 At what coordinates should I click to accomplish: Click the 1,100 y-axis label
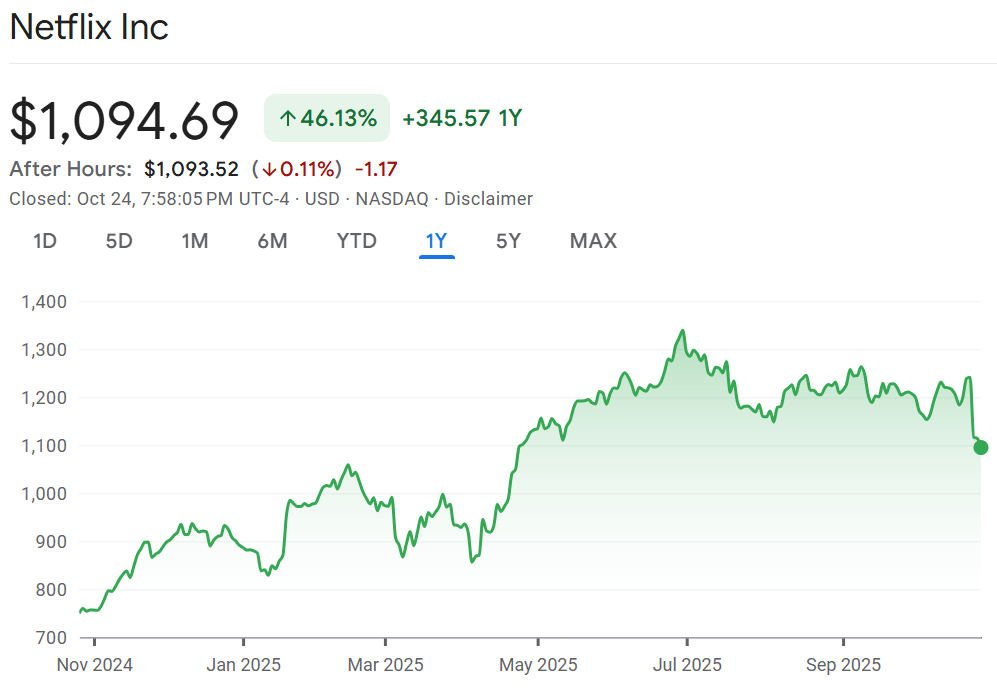click(x=44, y=446)
